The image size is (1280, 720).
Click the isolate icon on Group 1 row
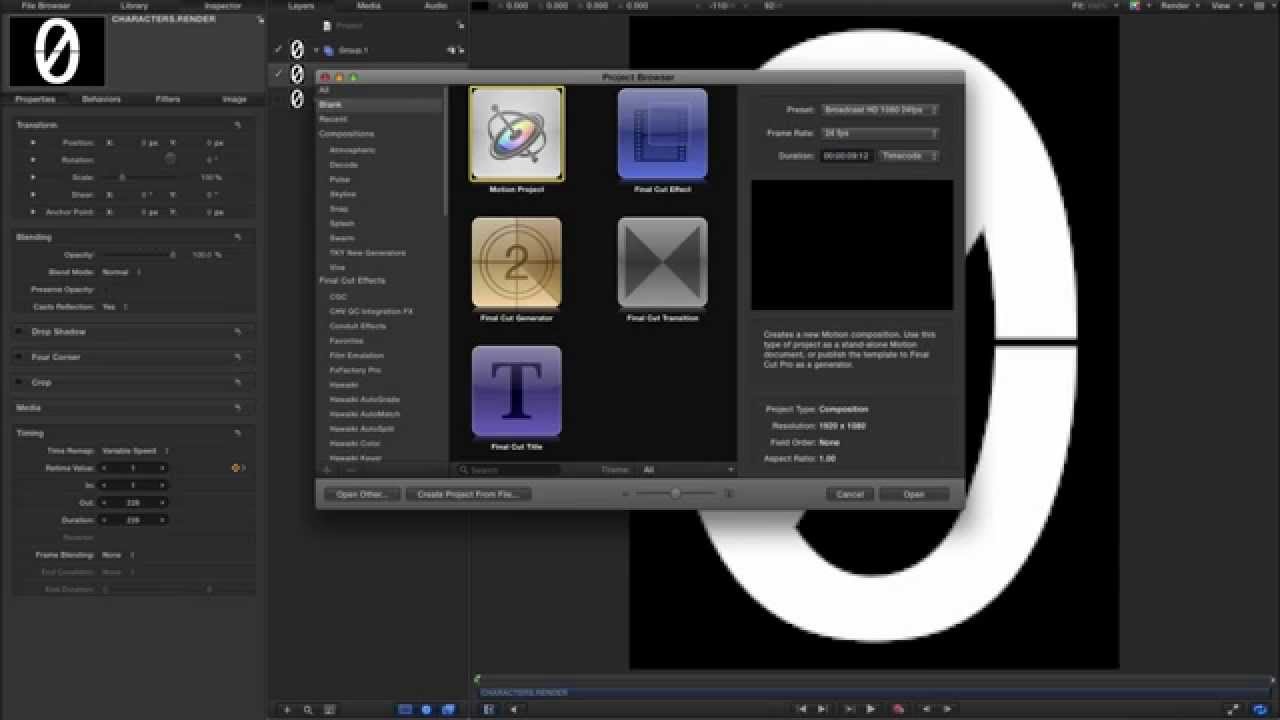[x=451, y=50]
